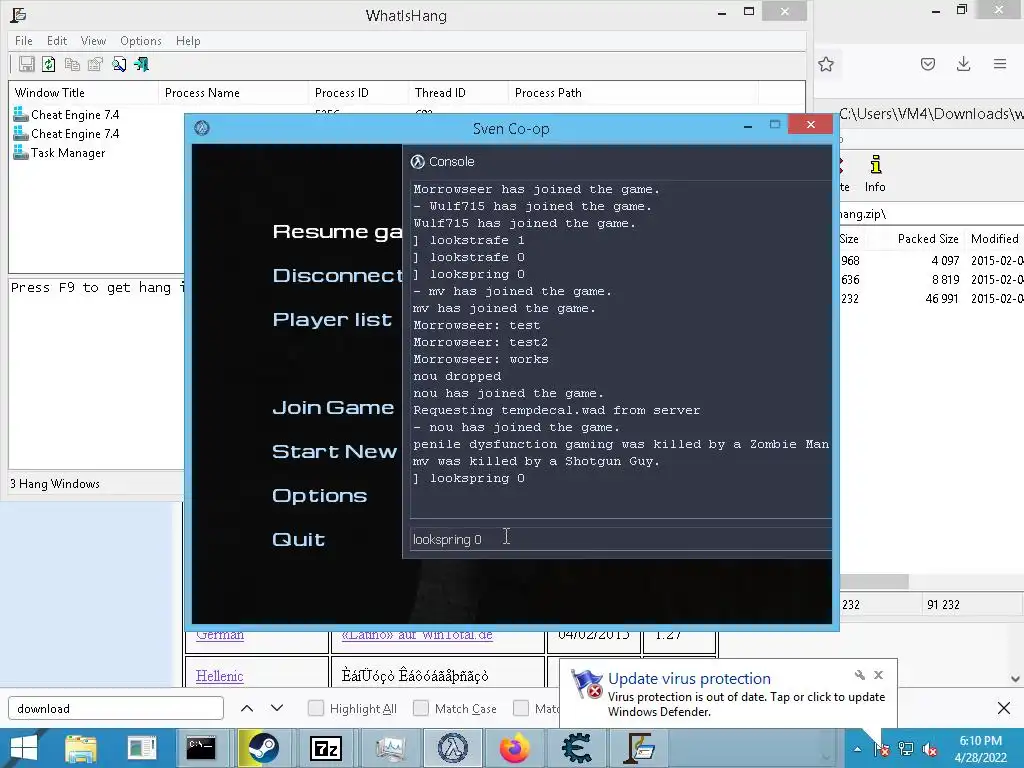The width and height of the screenshot is (1024, 768).
Task: Click Start New in Sven Co-op menu
Action: tap(334, 451)
